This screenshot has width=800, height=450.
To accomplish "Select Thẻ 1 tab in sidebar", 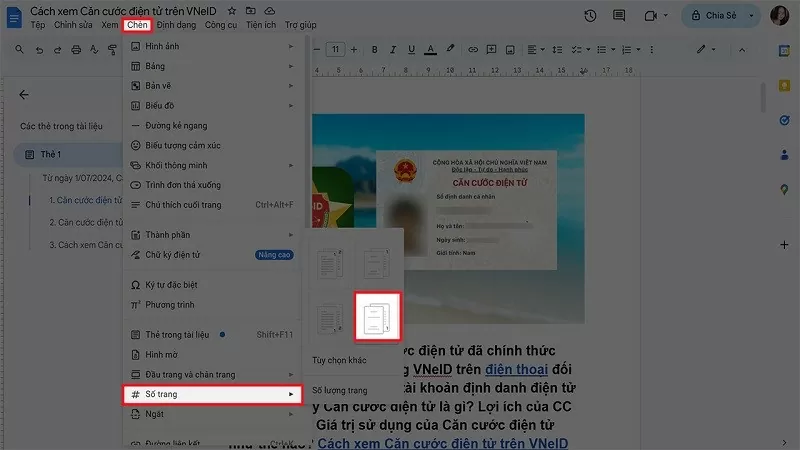I will pyautogui.click(x=69, y=155).
